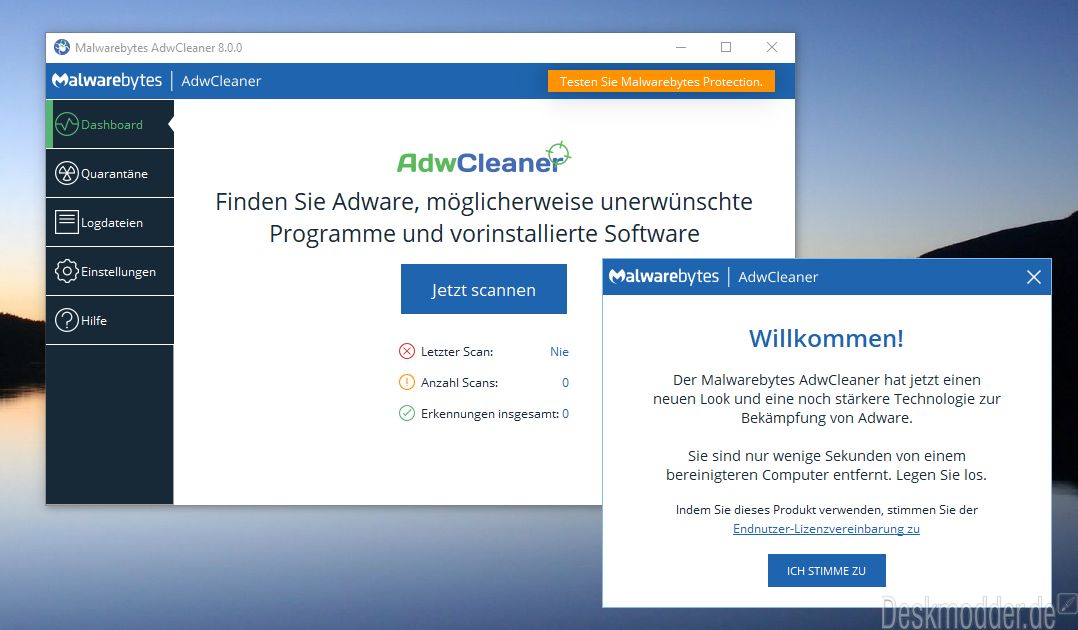Click the Malwarebytes logo in main window header

tap(107, 80)
